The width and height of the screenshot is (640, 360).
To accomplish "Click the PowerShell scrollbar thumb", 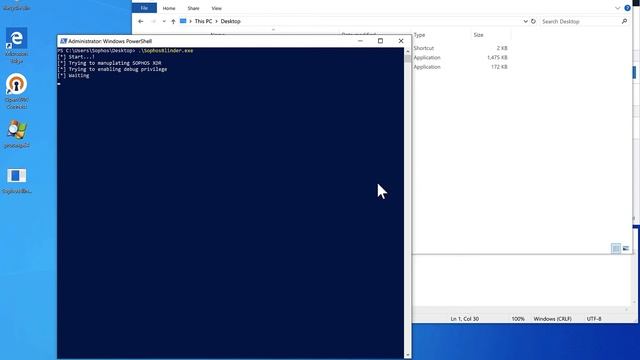I will click(x=408, y=58).
